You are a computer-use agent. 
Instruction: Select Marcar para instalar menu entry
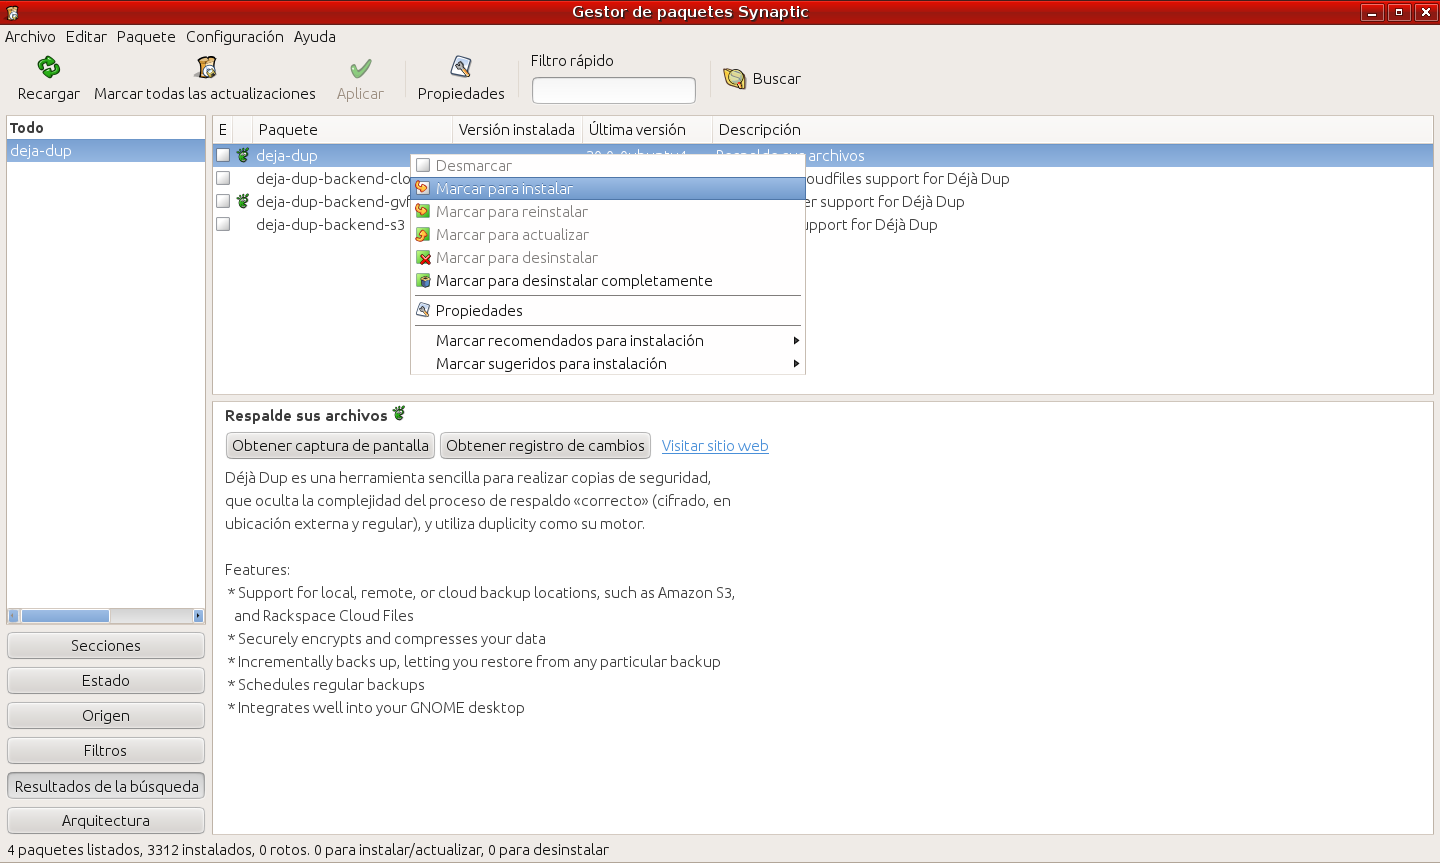pos(504,189)
